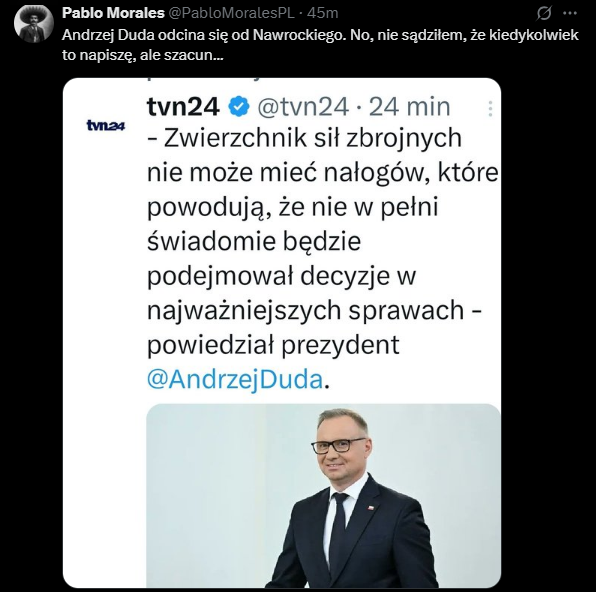Open the three-dot more options menu

(570, 13)
